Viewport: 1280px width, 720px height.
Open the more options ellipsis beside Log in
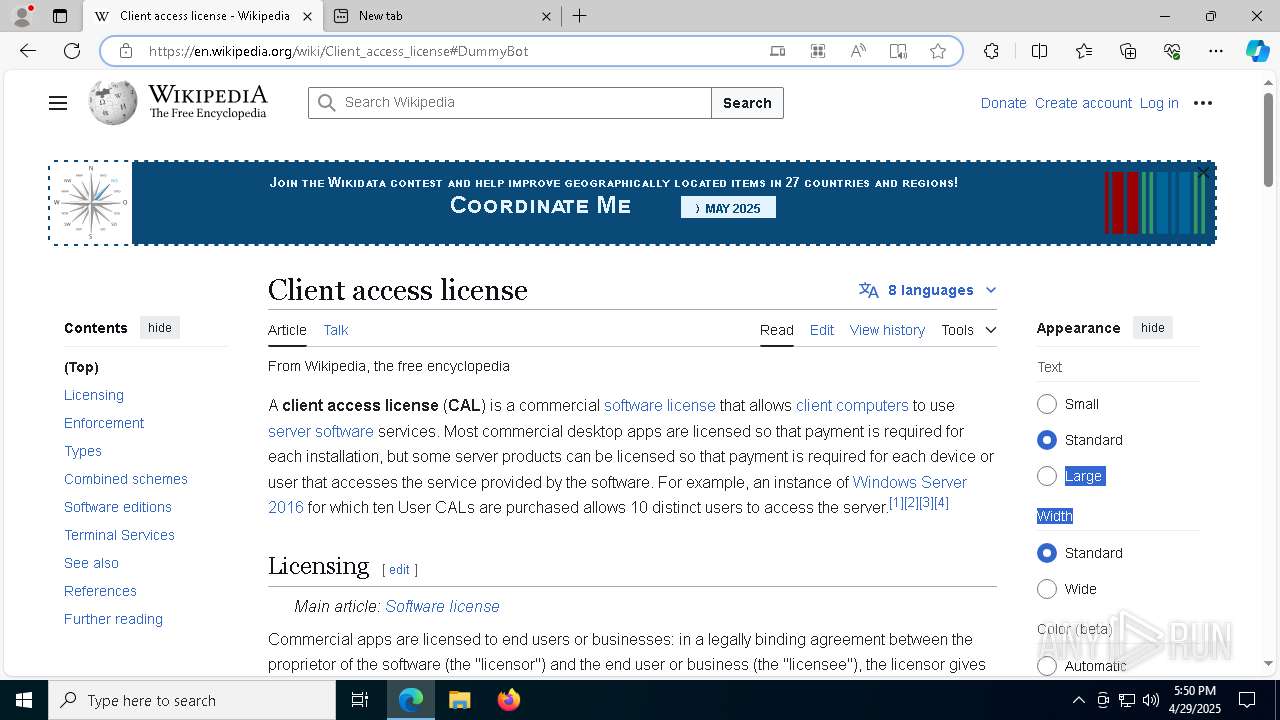[1203, 103]
